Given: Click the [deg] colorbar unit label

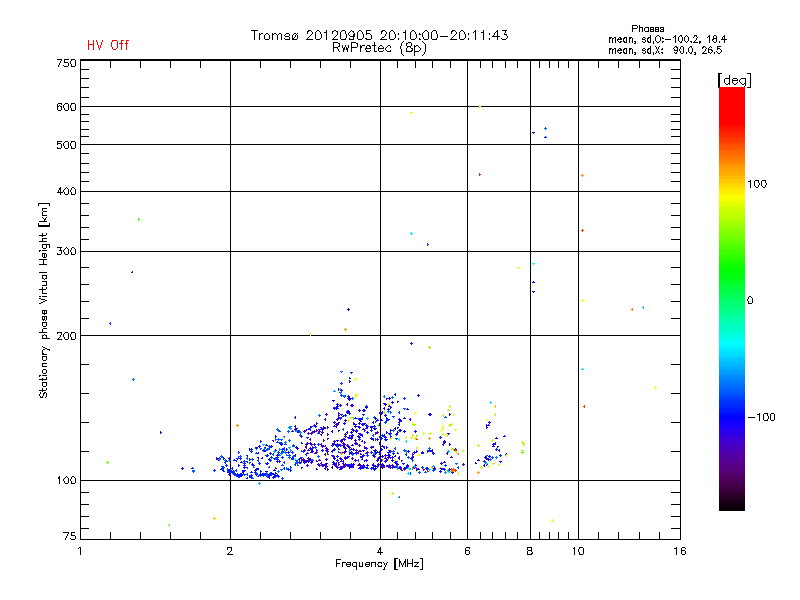Looking at the screenshot, I should 734,80.
